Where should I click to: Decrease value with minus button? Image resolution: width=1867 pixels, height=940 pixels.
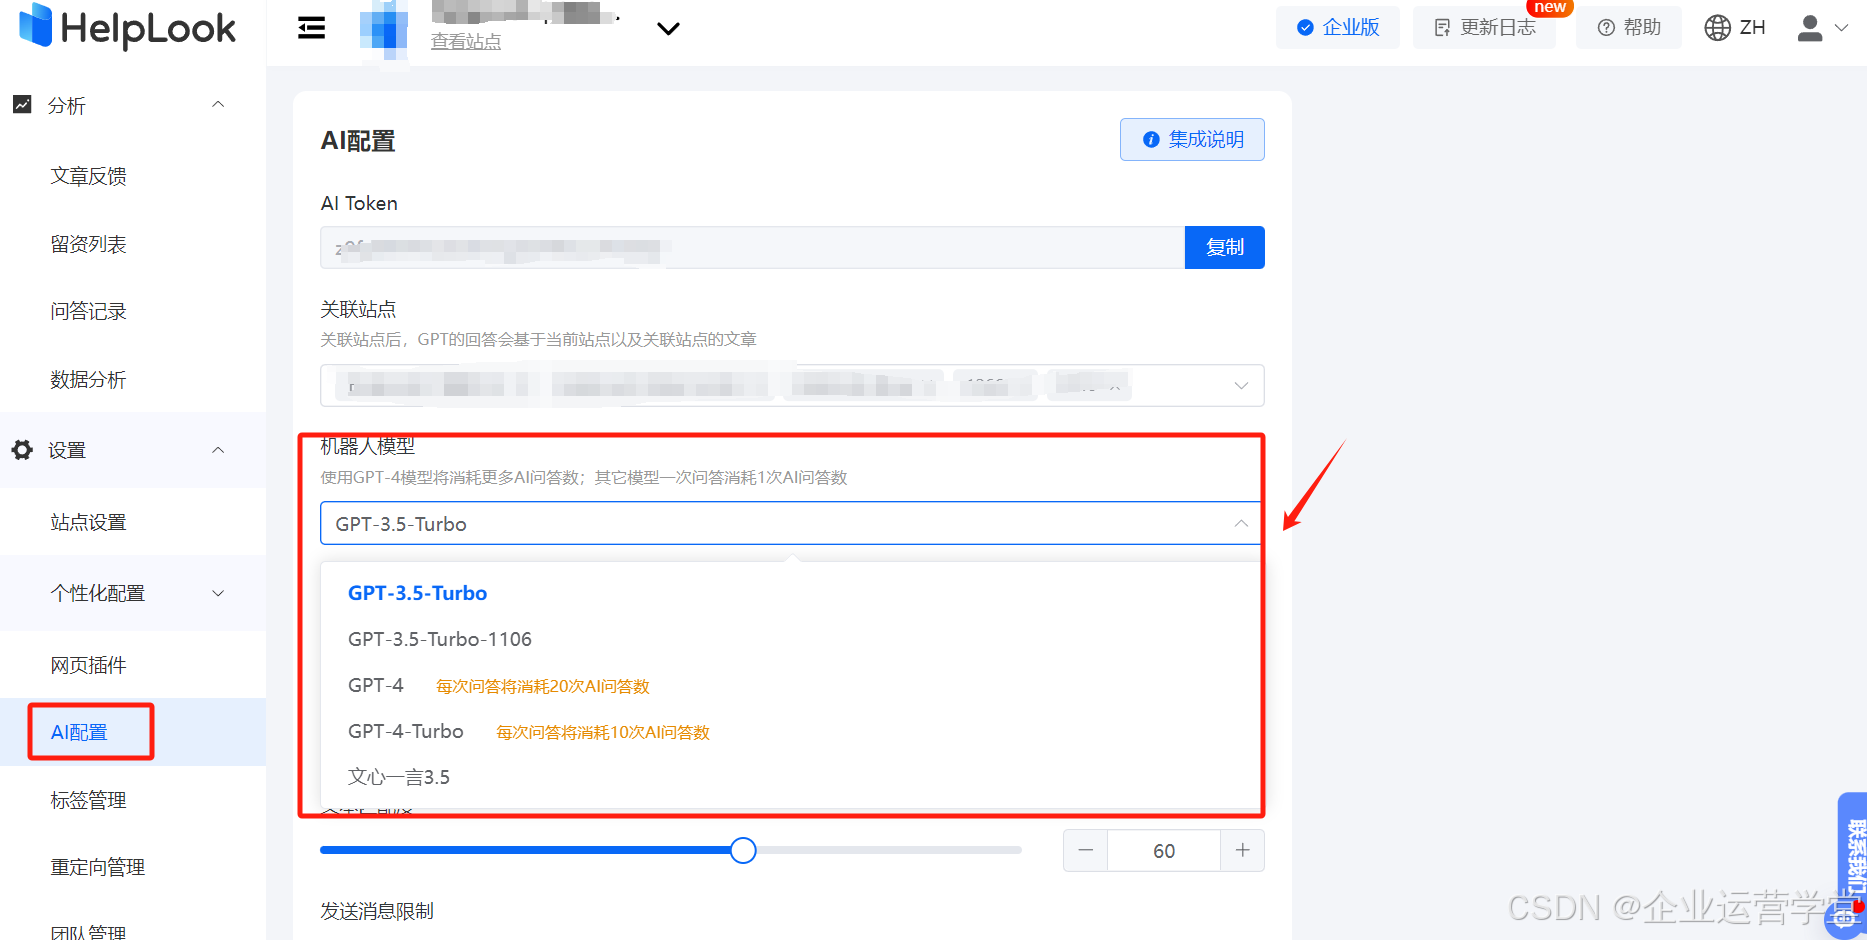tap(1086, 850)
